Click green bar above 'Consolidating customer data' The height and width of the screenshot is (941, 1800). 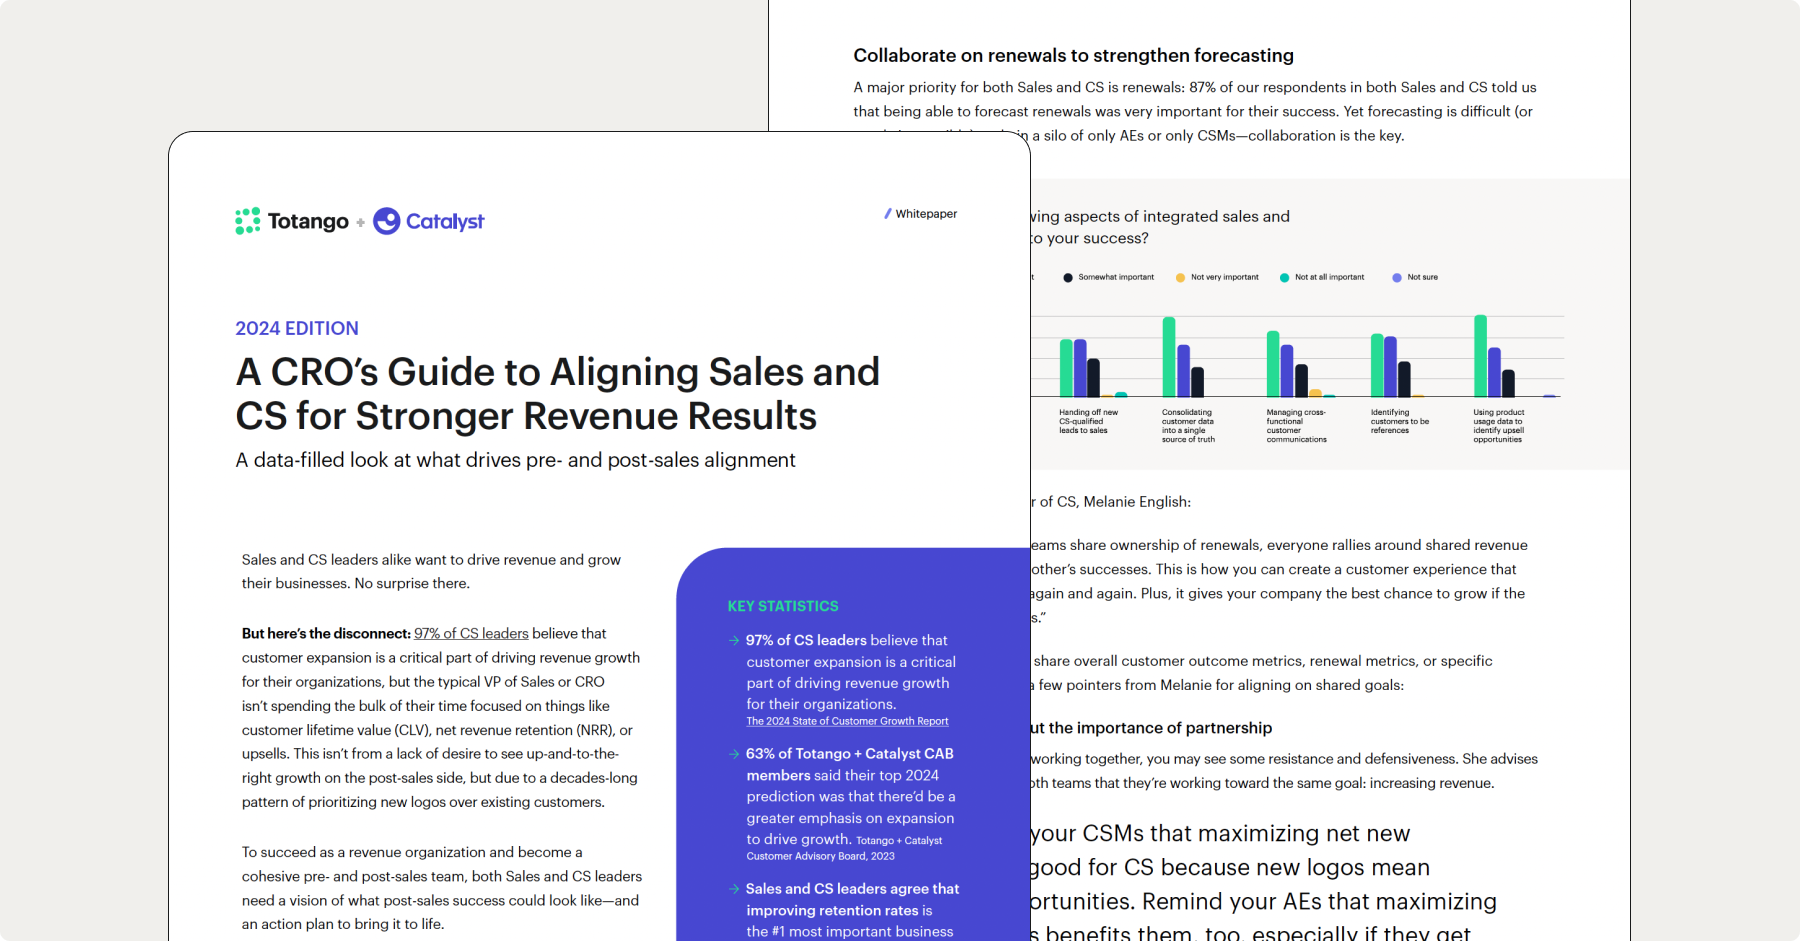pyautogui.click(x=1168, y=357)
